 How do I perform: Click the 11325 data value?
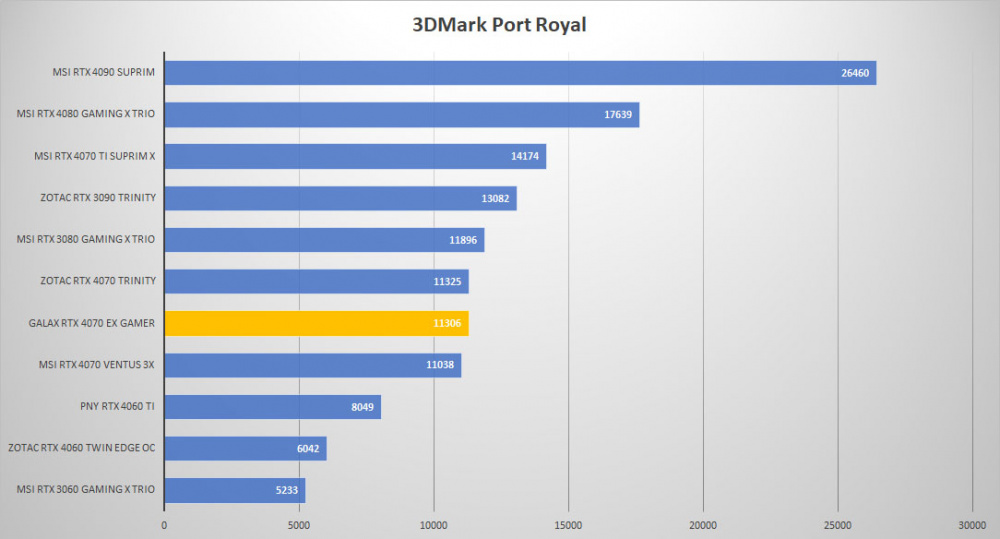coord(447,282)
